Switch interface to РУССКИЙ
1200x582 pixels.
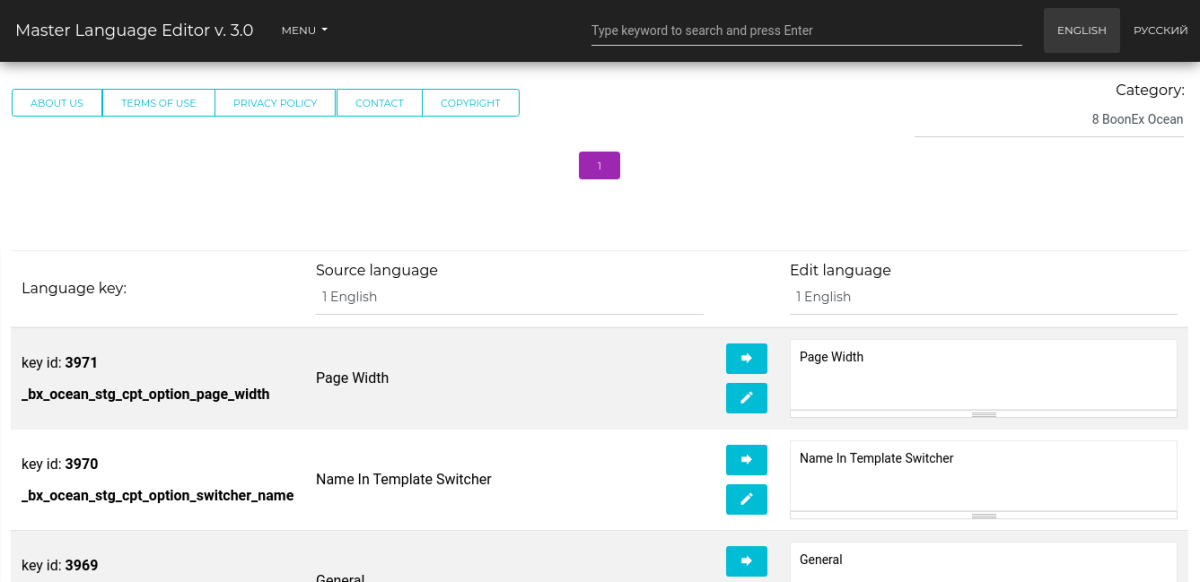click(x=1160, y=30)
